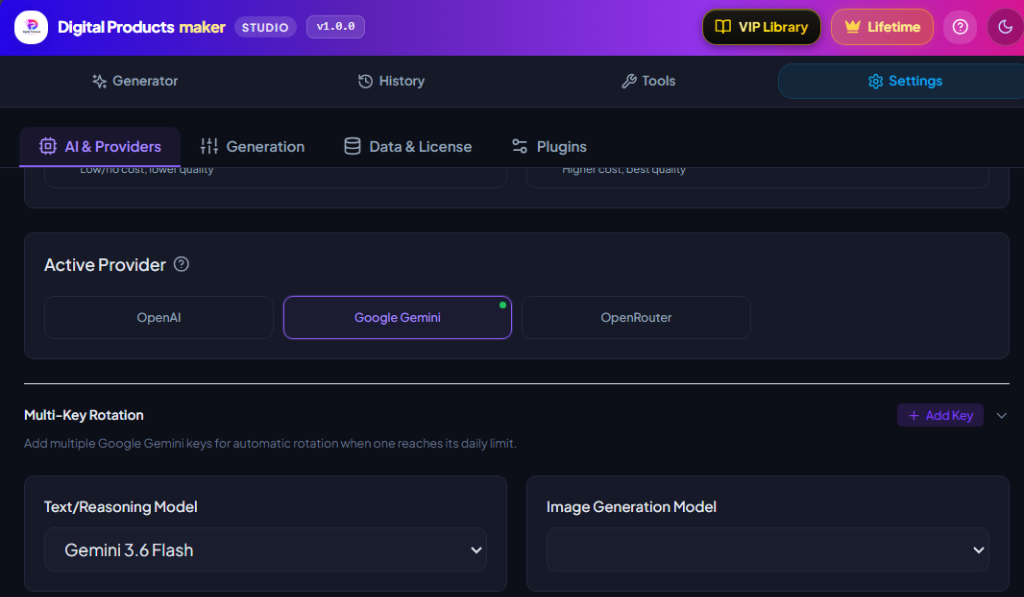Open the Text/Reasoning Model dropdown
Screen dimensions: 1024x597
tap(265, 550)
